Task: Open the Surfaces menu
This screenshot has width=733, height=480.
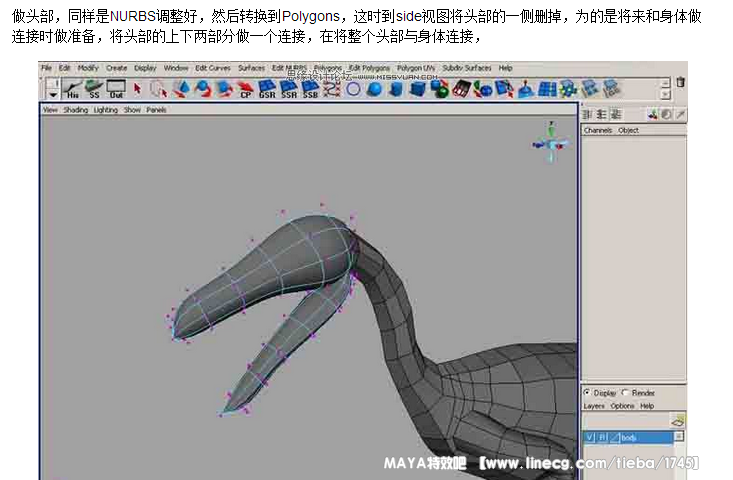Action: (252, 68)
